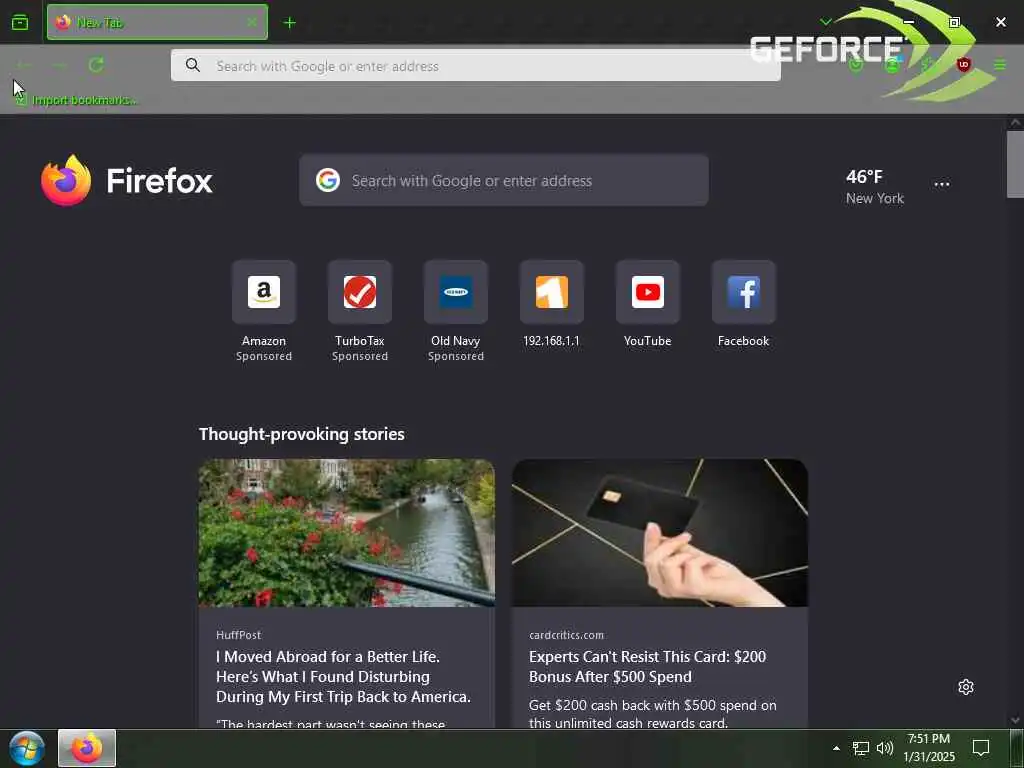Open the Firefox hamburger application menu
This screenshot has width=1024, height=768.
coord(1000,65)
